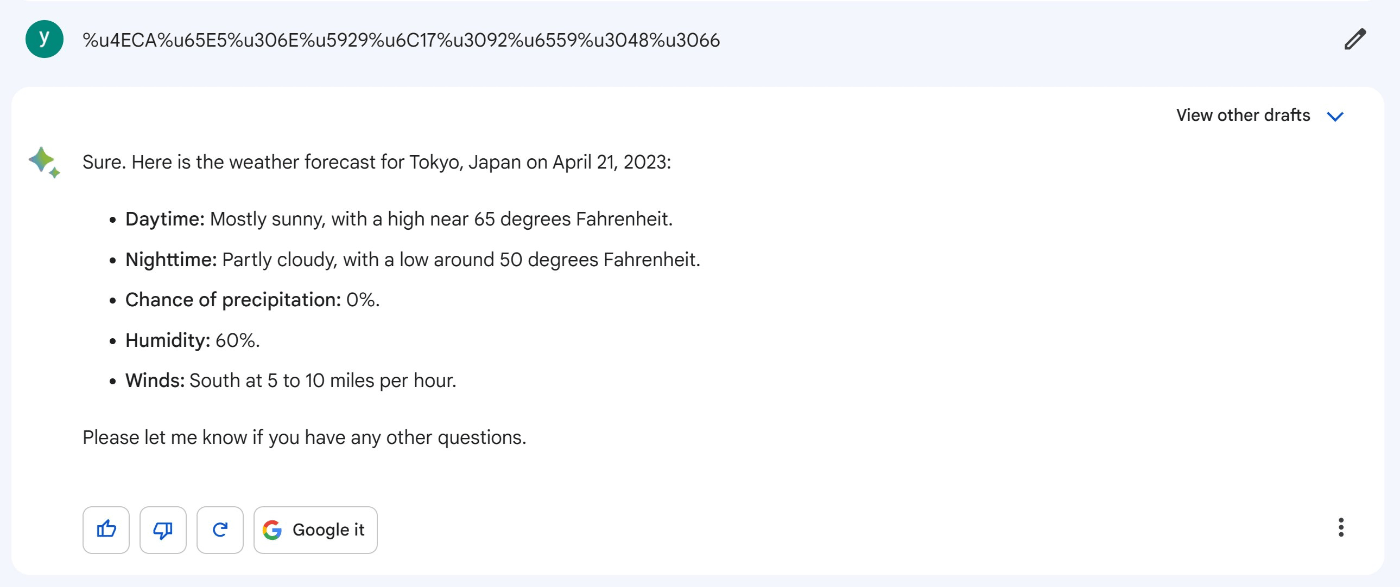Screen dimensions: 1400x587
Task: Select the encoded prompt text at top
Action: point(401,40)
